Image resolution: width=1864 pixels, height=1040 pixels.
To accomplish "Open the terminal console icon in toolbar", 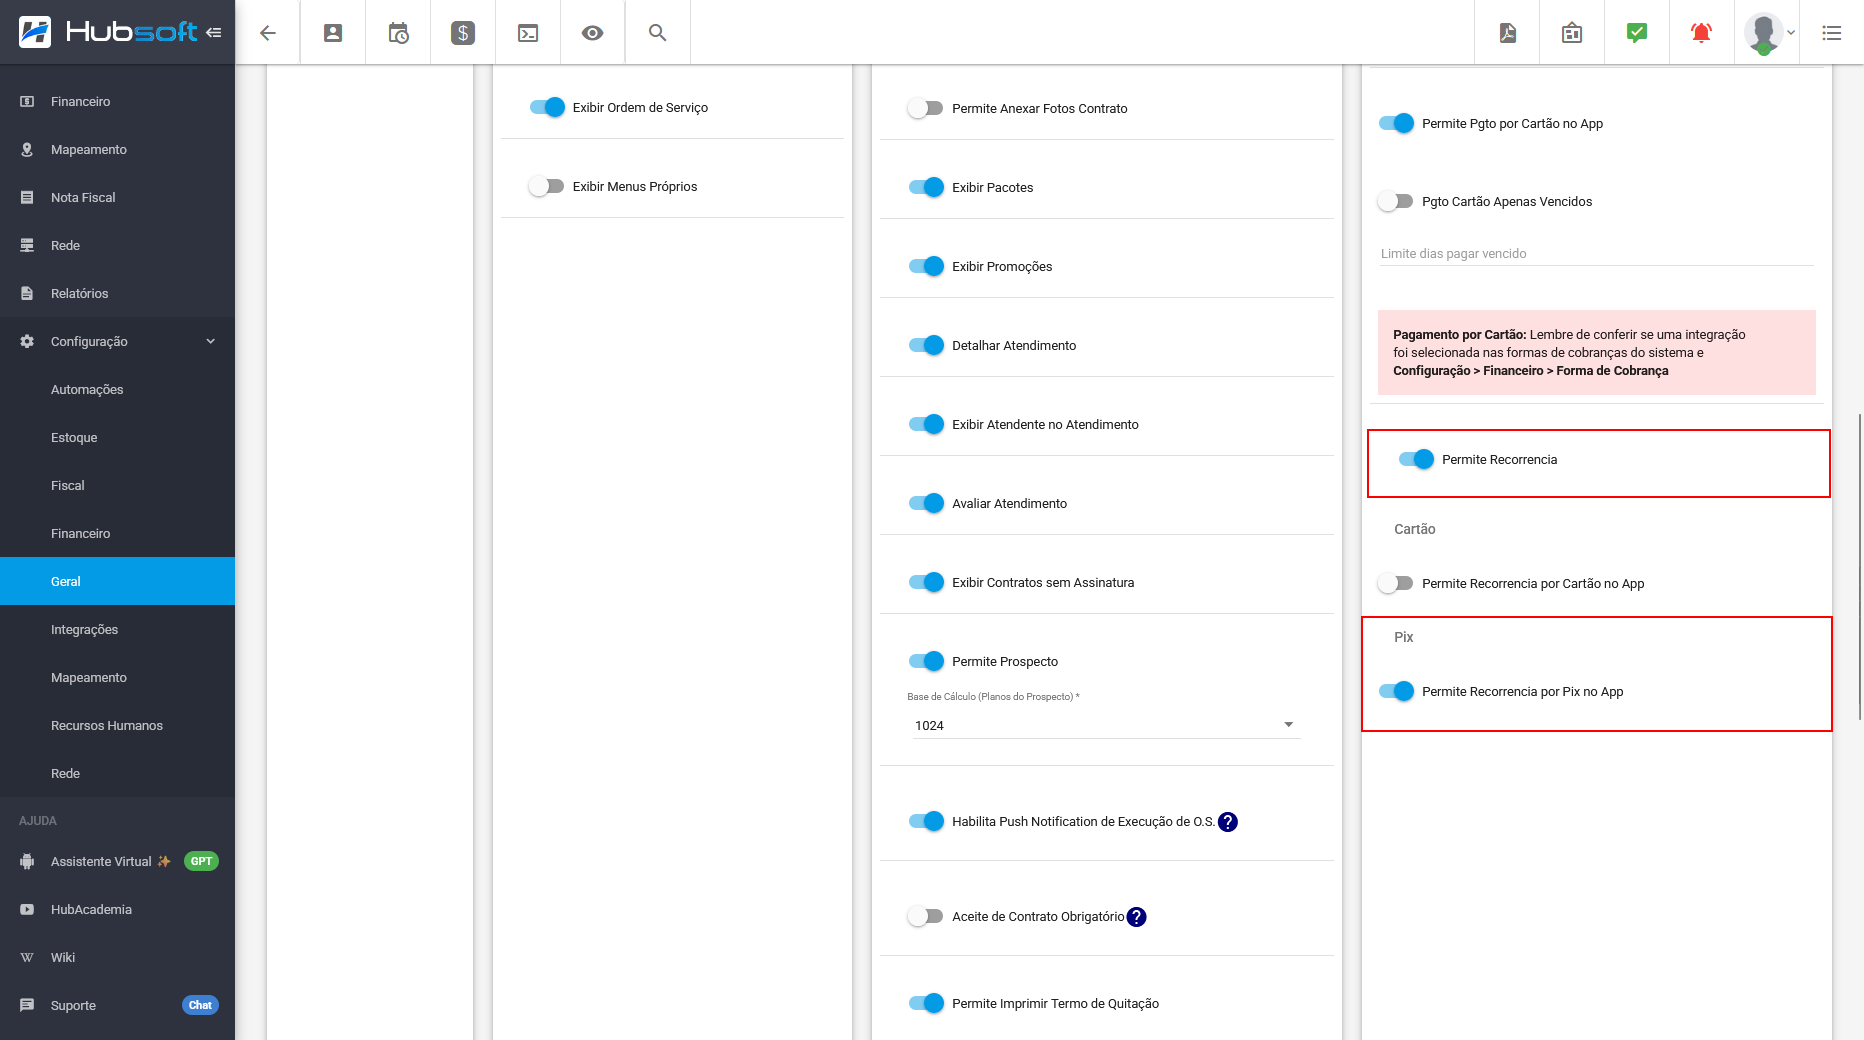I will coord(527,33).
